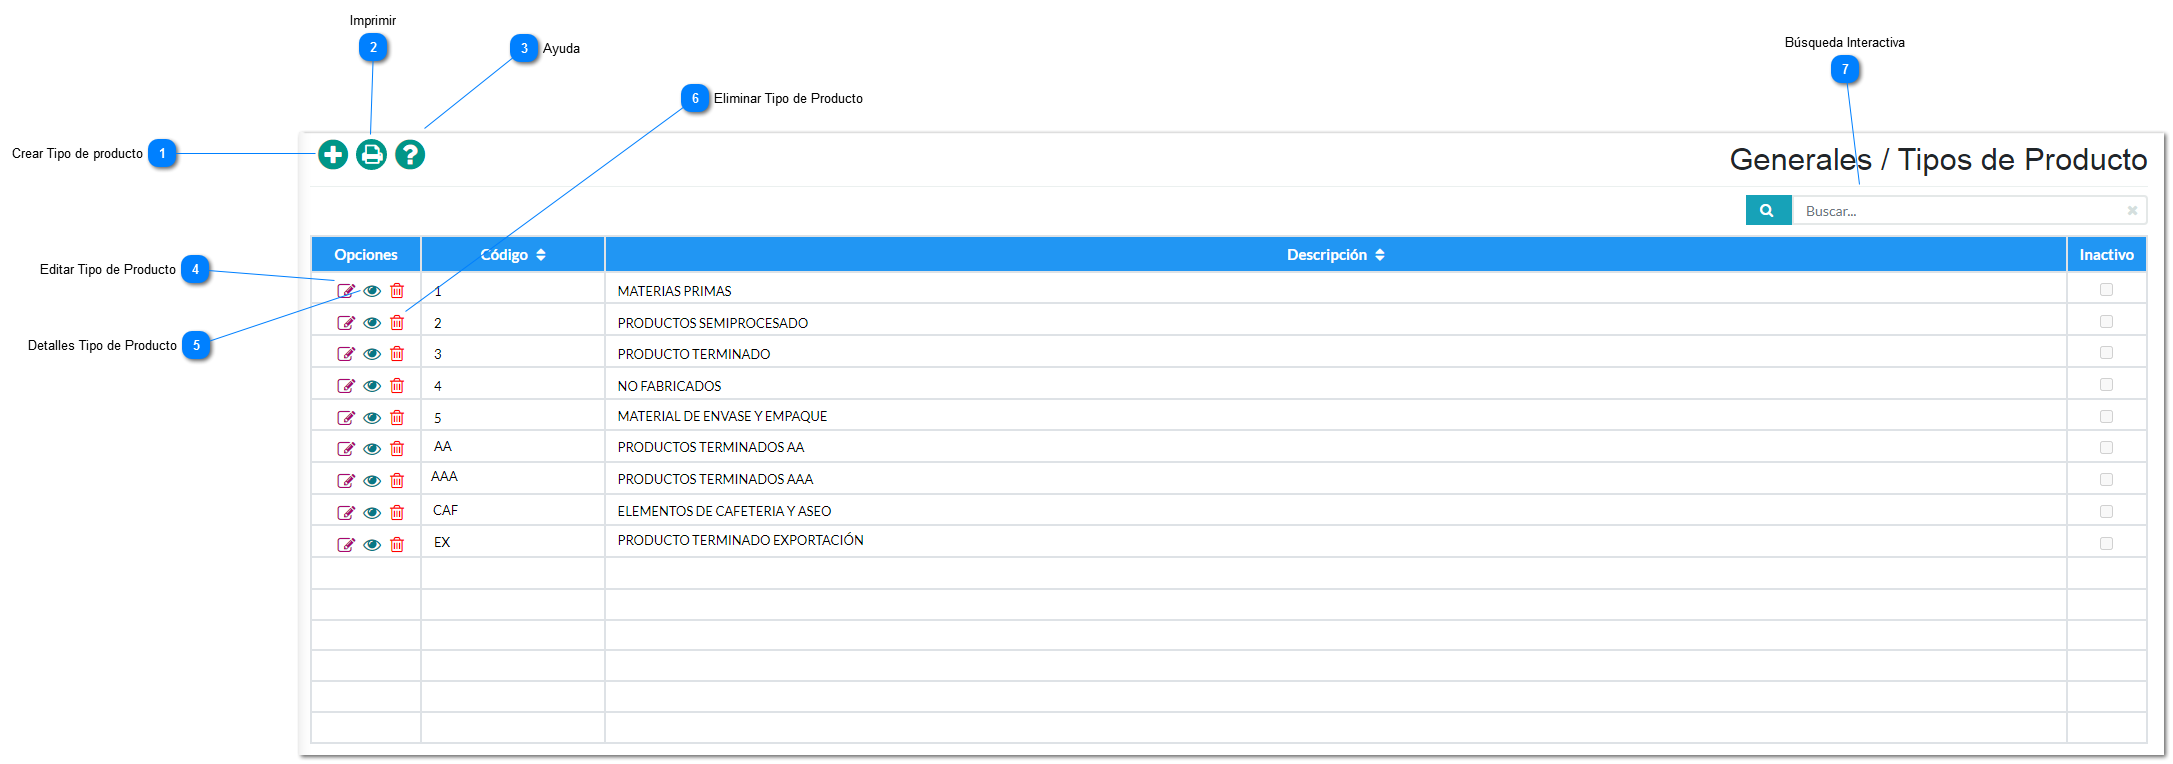
Task: Click the Inactivo column header
Action: pos(2107,255)
